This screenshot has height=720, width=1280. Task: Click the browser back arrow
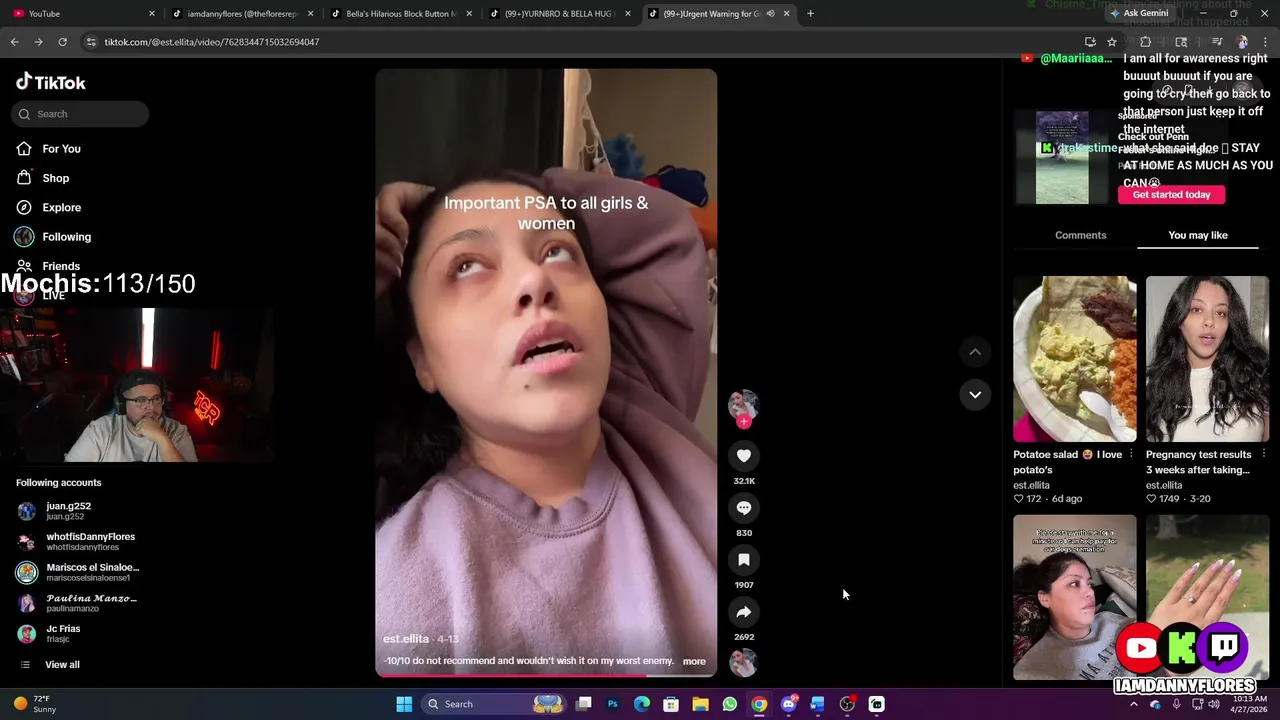tap(14, 42)
